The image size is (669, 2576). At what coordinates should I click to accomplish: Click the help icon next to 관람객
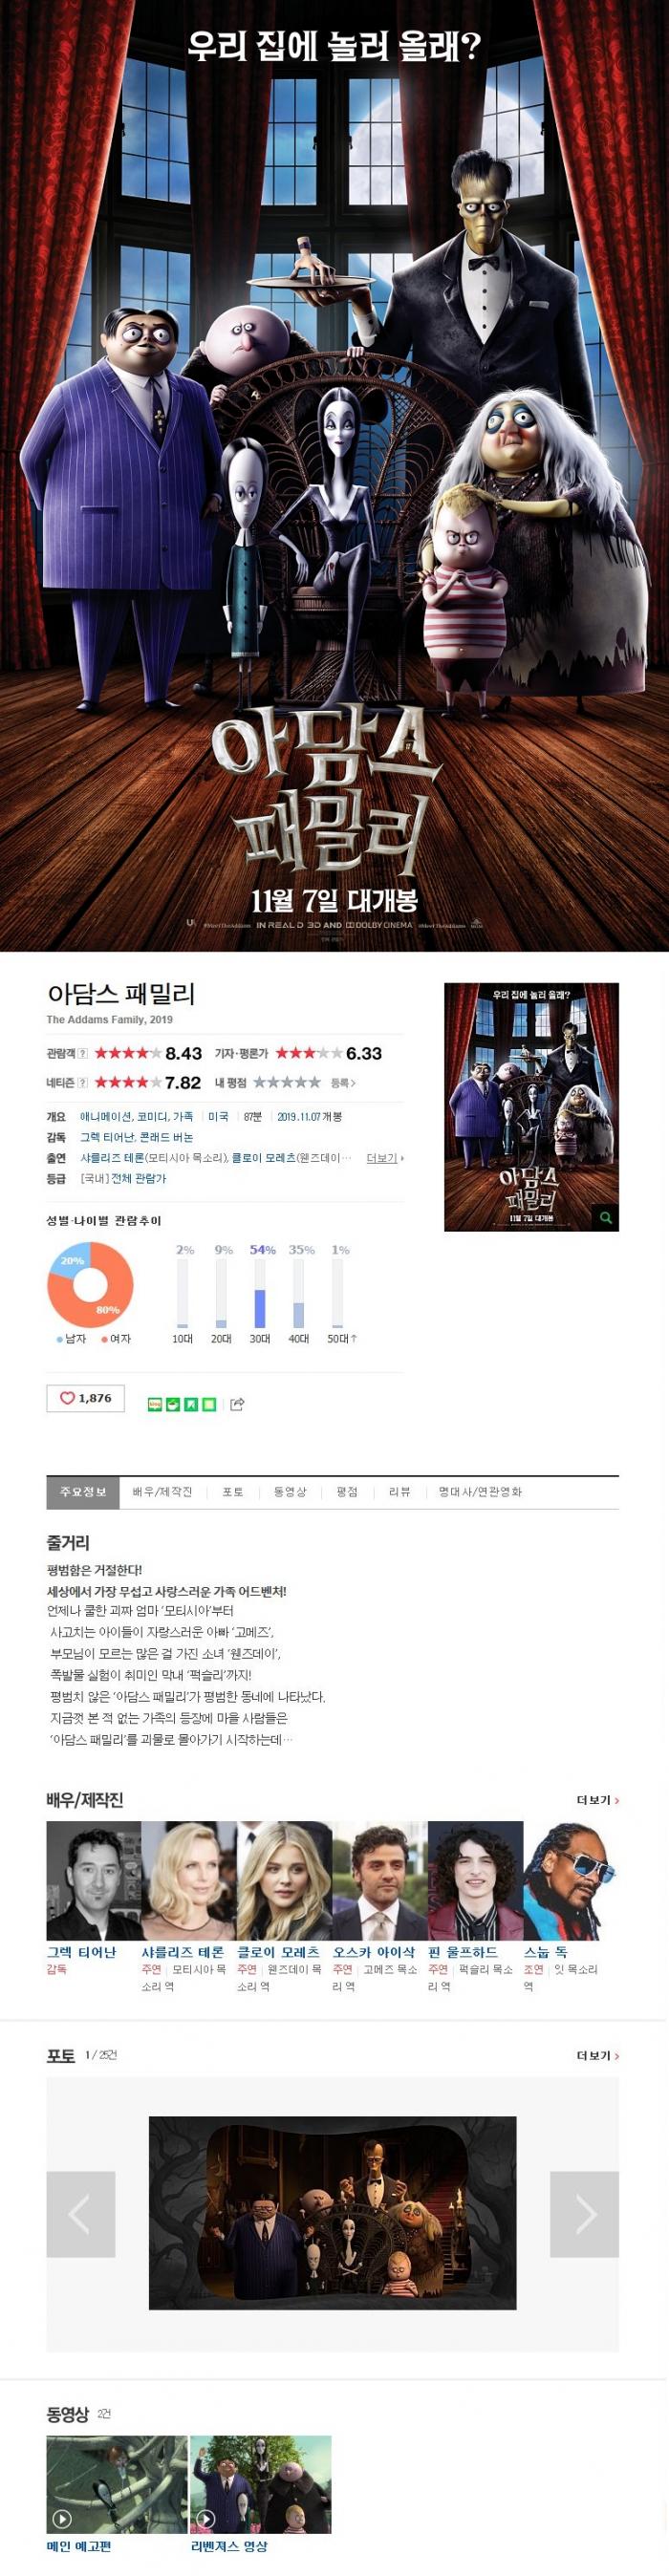tap(83, 1053)
